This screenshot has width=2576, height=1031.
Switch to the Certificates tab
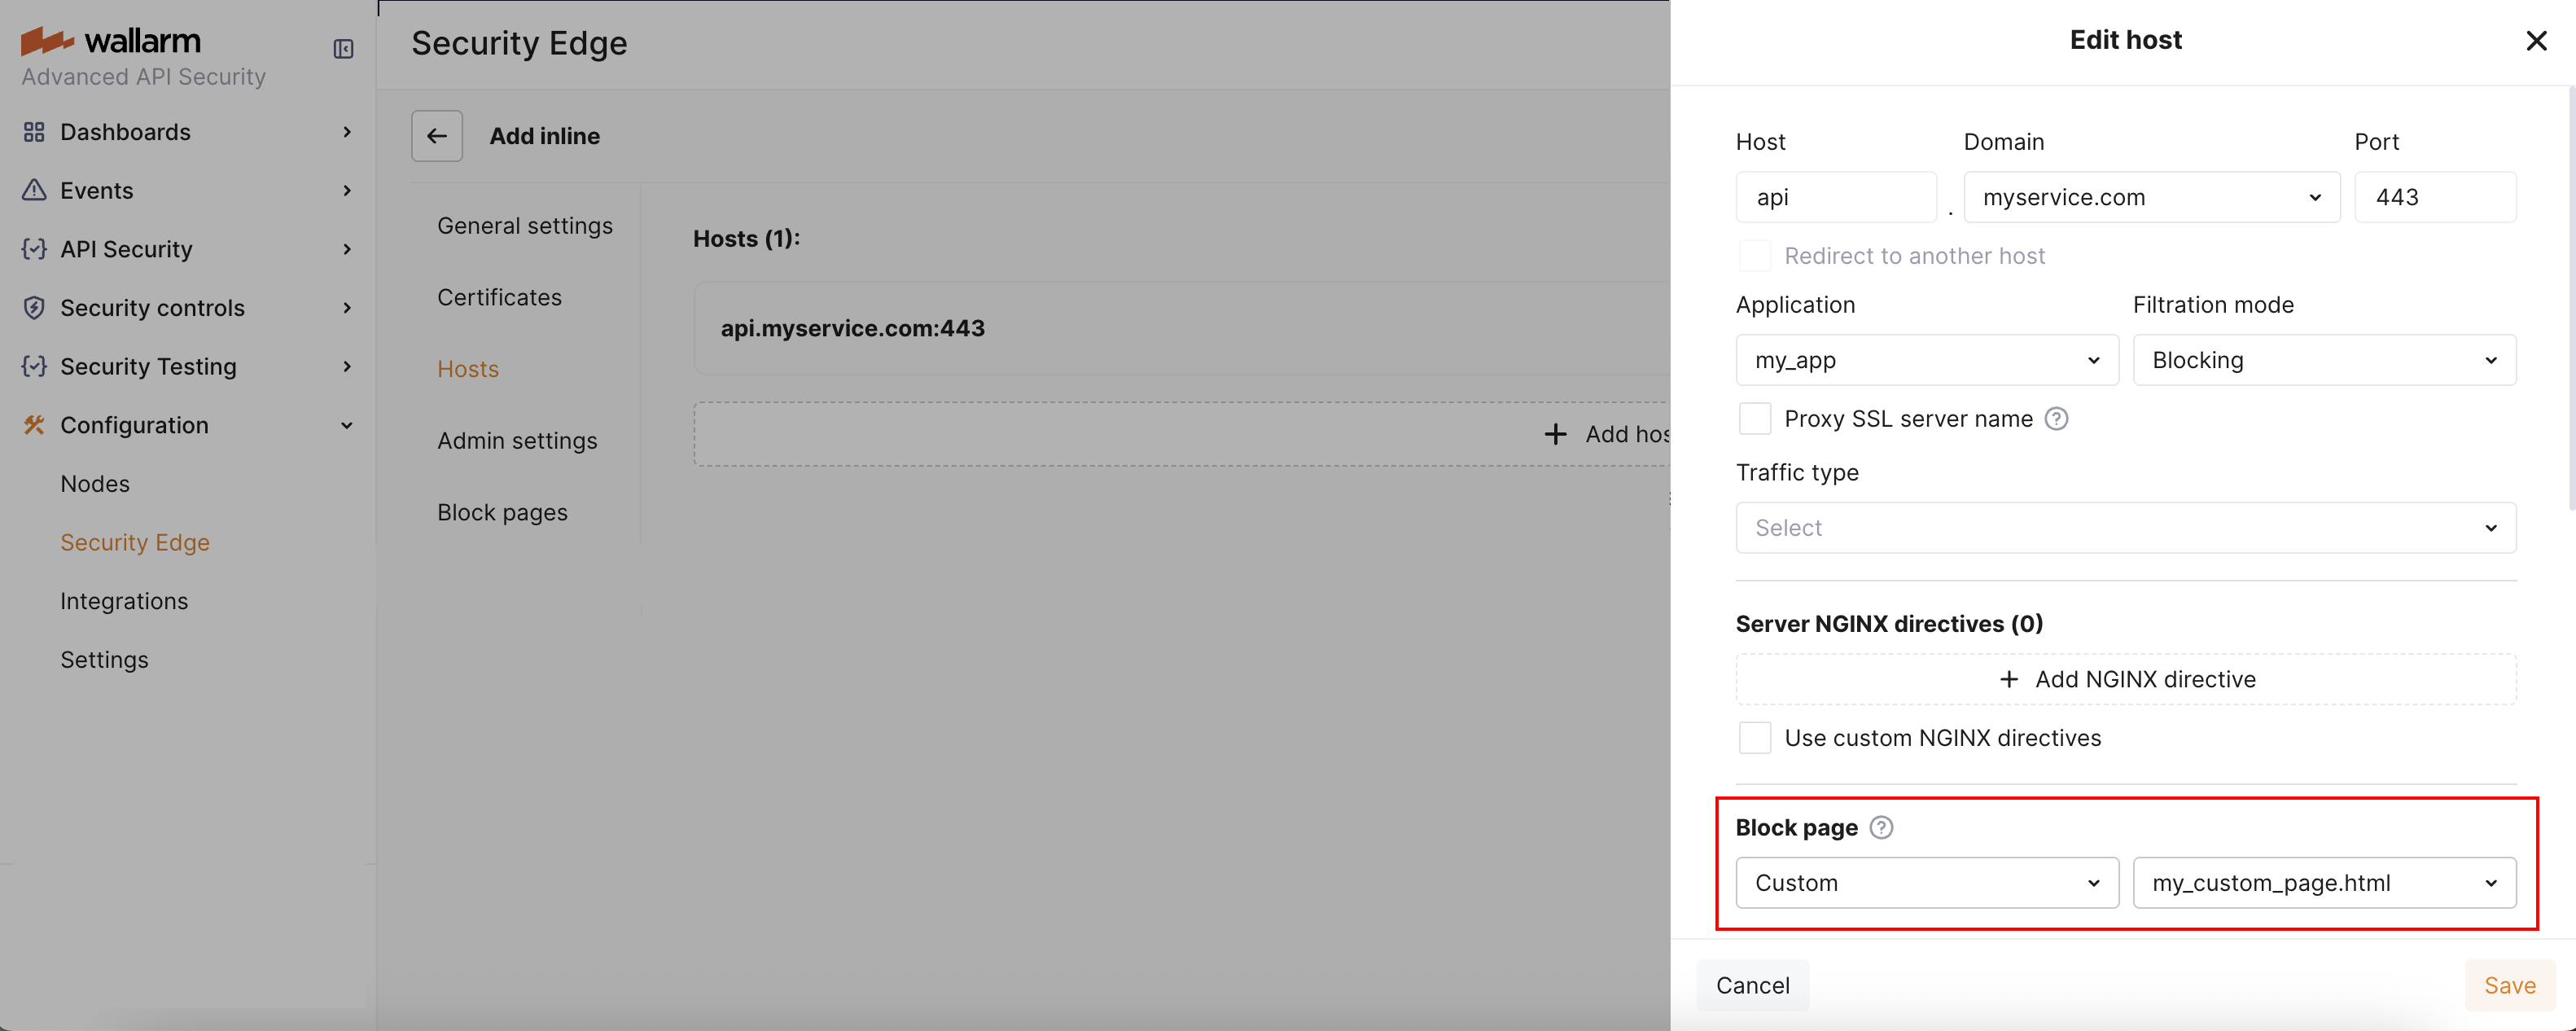499,297
